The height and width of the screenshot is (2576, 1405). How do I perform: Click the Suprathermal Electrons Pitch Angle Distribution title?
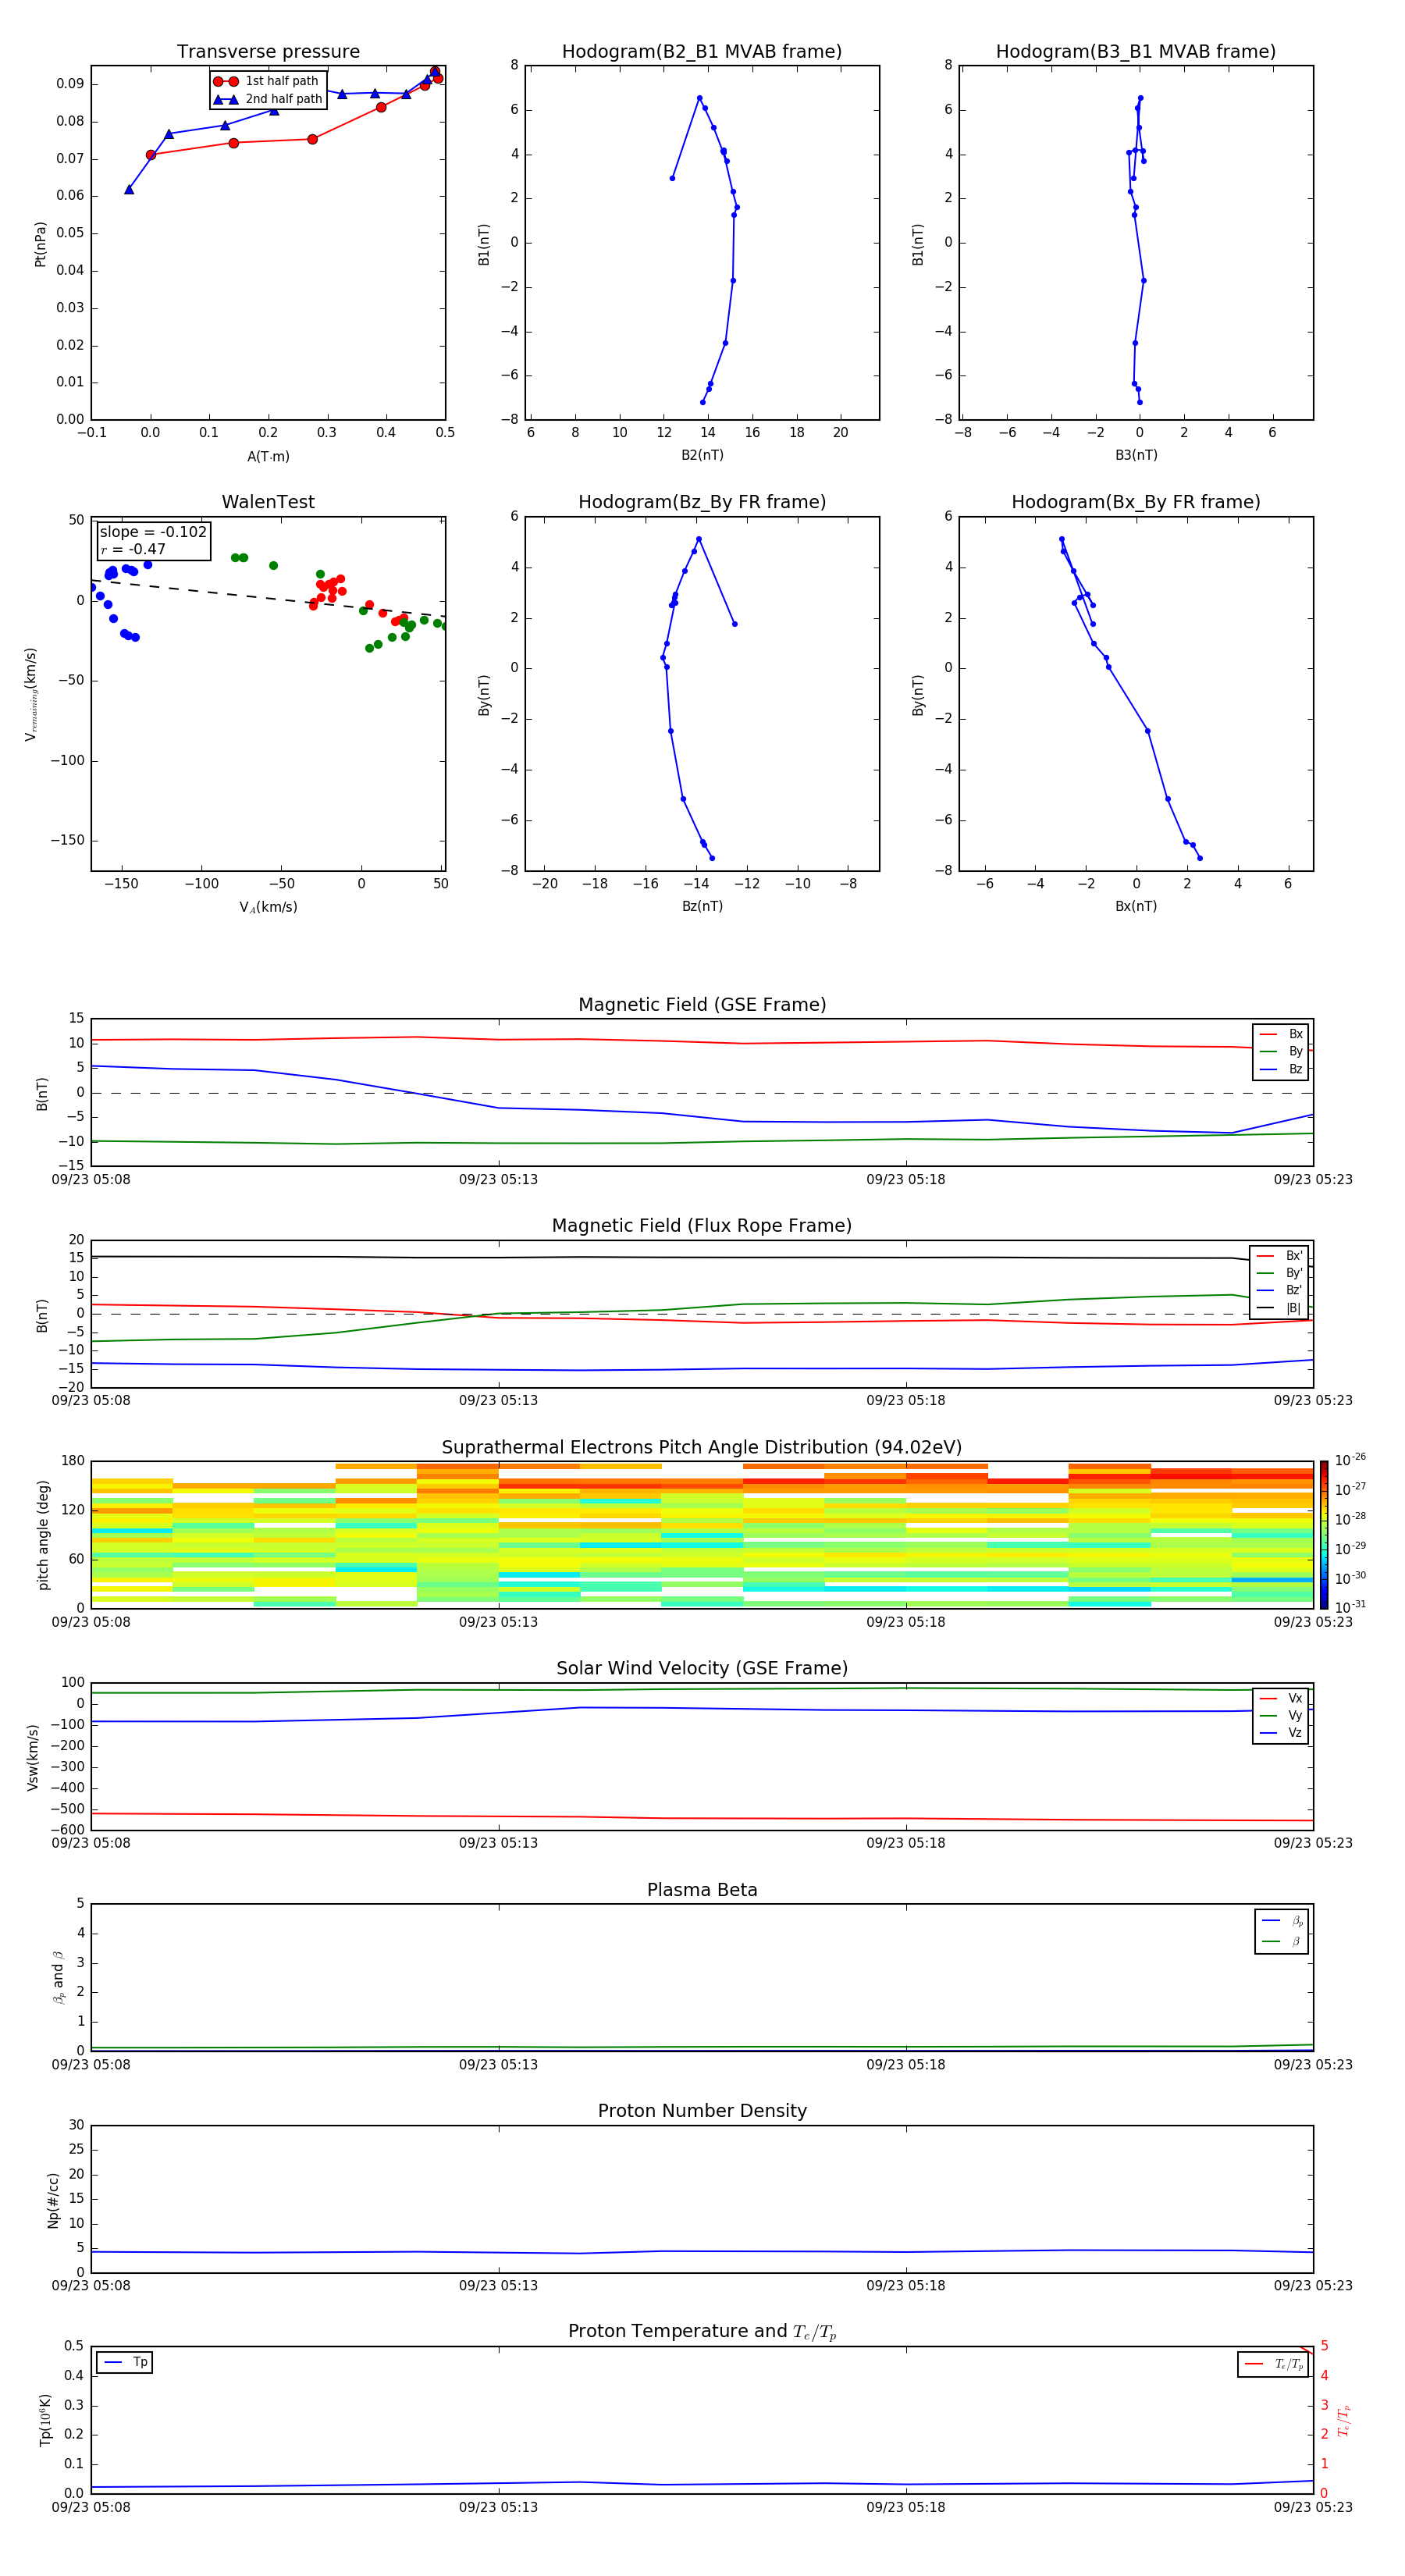point(702,1447)
